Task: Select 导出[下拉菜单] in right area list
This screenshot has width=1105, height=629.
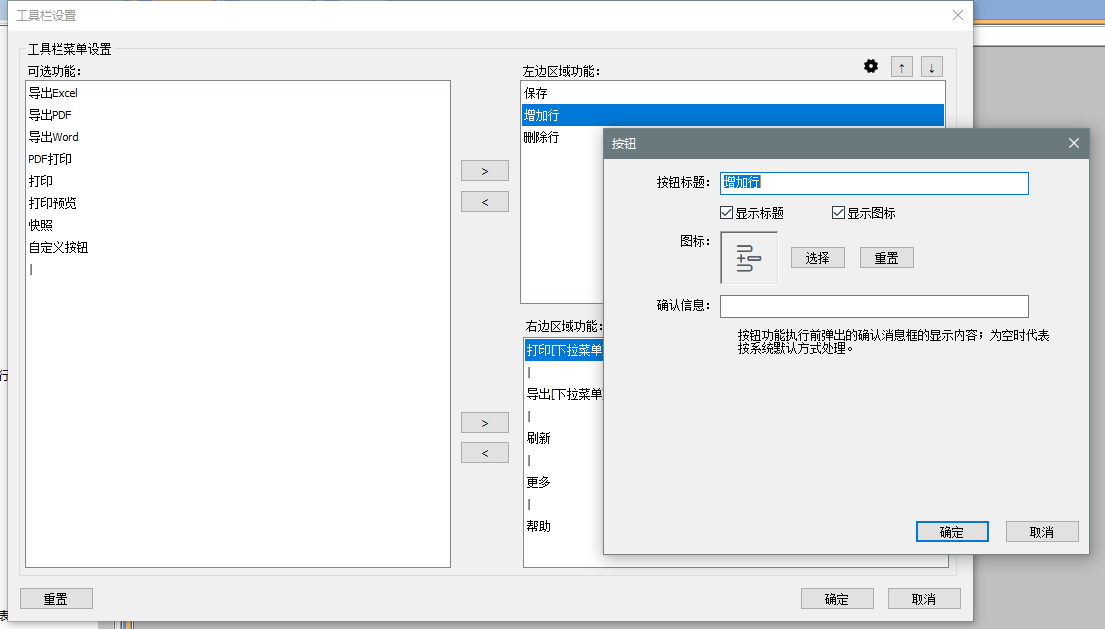Action: [564, 394]
